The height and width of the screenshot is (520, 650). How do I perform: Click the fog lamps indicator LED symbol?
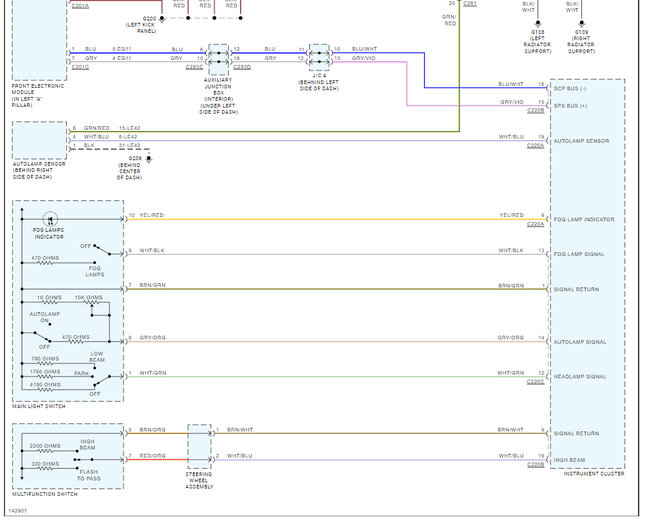[x=50, y=219]
